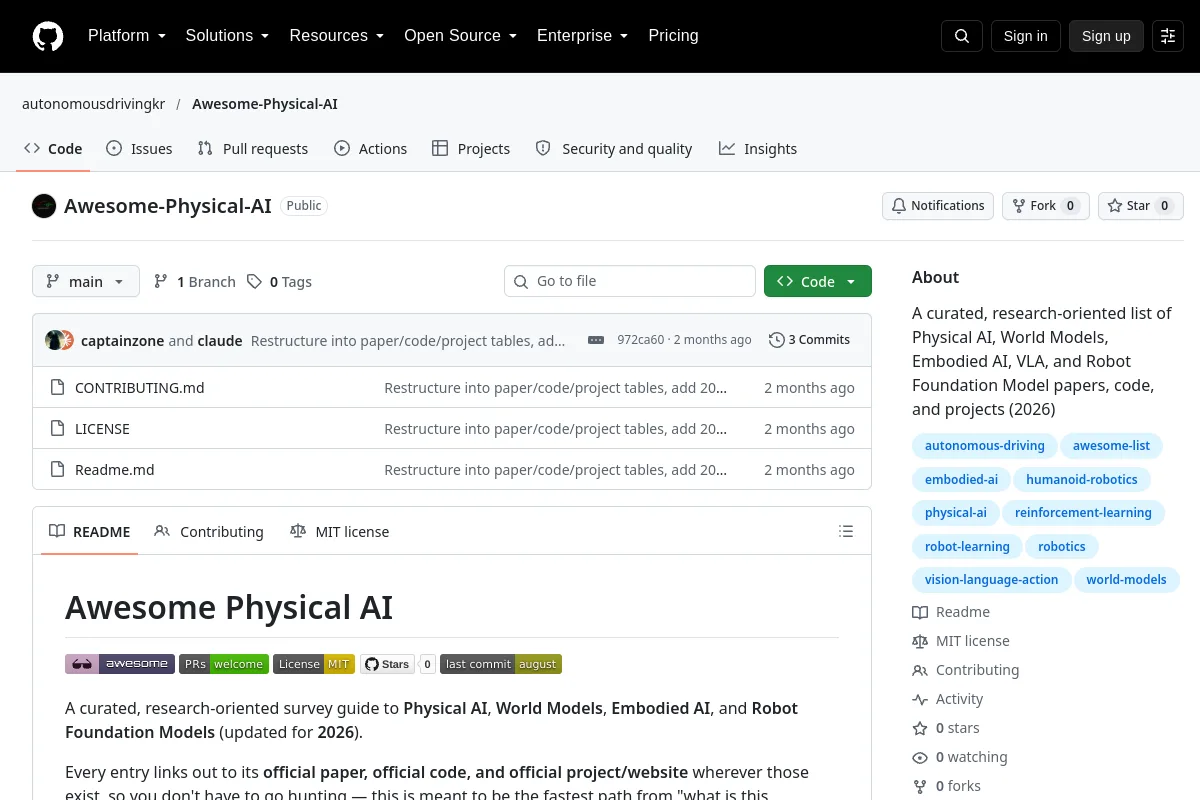Click the world-models topic tag

coord(1126,580)
